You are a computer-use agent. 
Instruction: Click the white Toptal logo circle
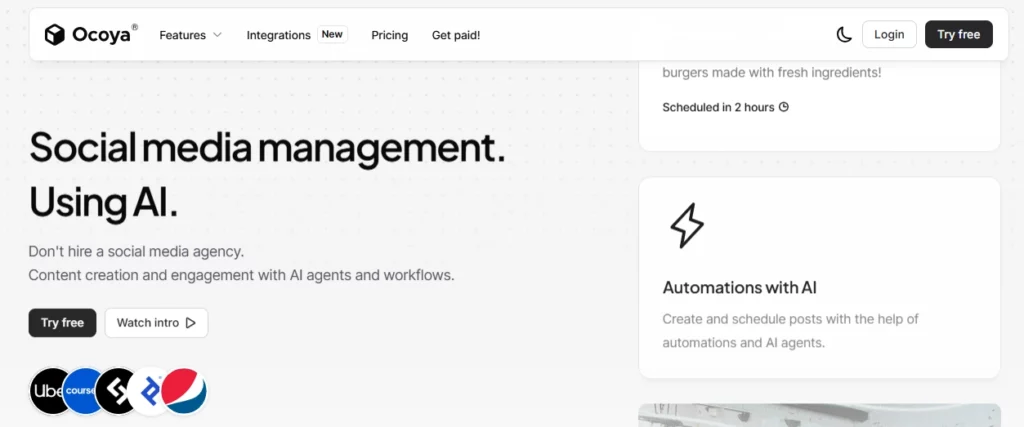[151, 391]
